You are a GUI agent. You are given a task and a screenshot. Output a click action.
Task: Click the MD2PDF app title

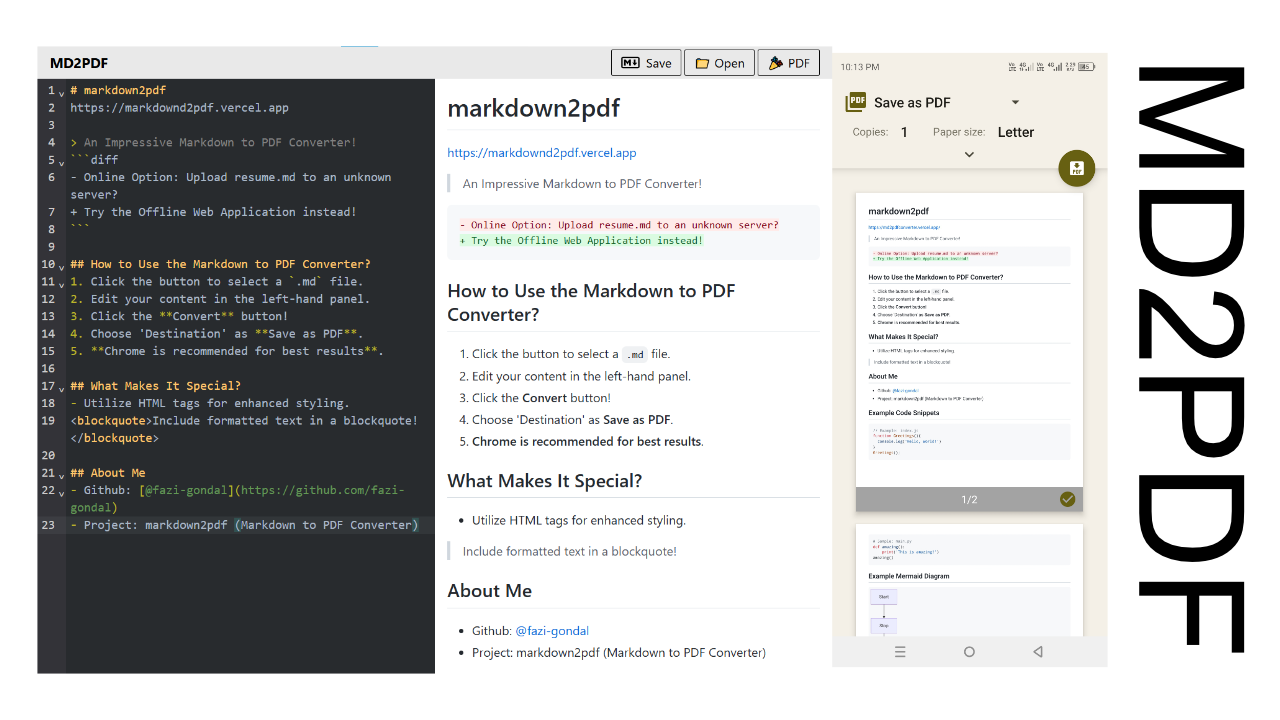(x=79, y=63)
